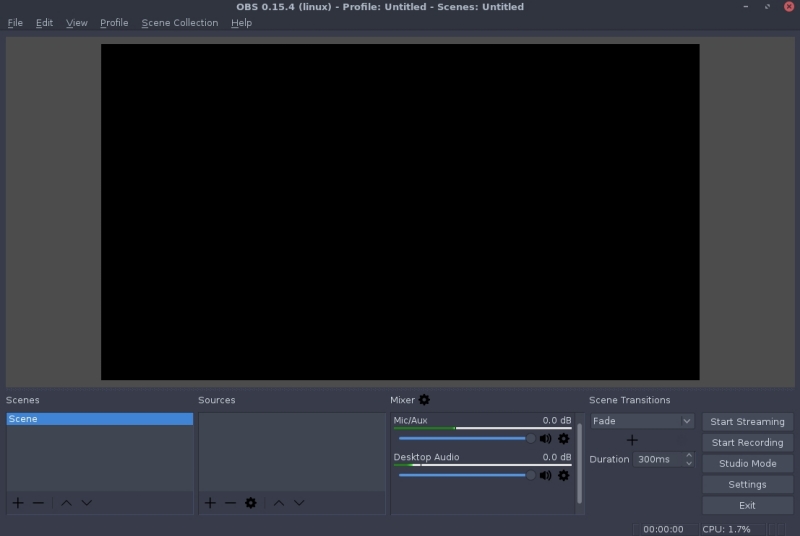
Task: Toggle Studio Mode
Action: click(x=747, y=464)
